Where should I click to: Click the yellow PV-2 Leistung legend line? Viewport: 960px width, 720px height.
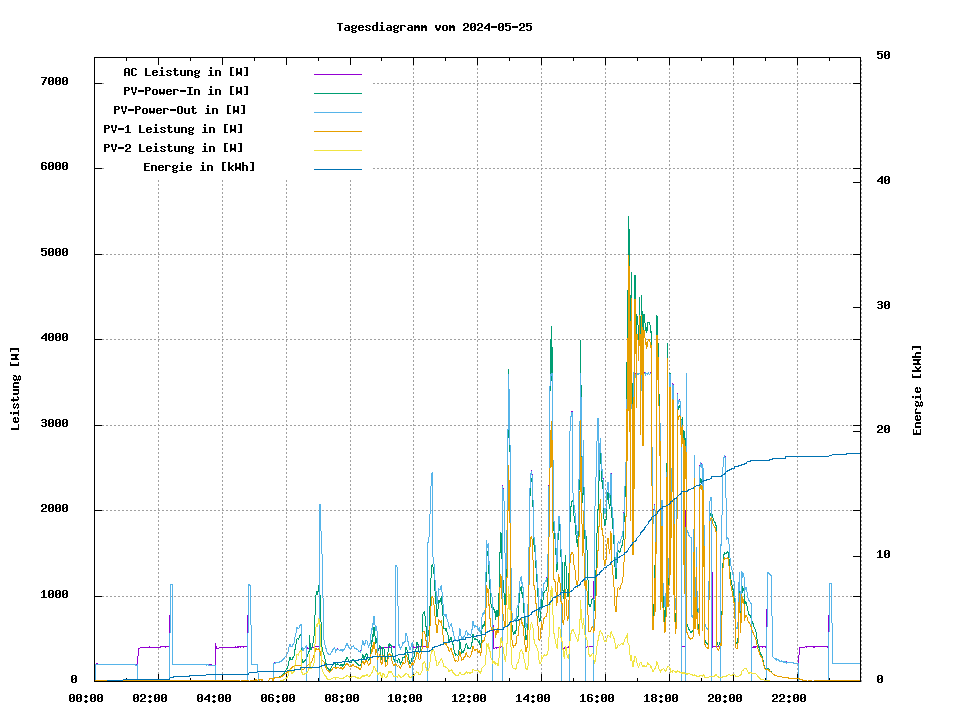(337, 150)
